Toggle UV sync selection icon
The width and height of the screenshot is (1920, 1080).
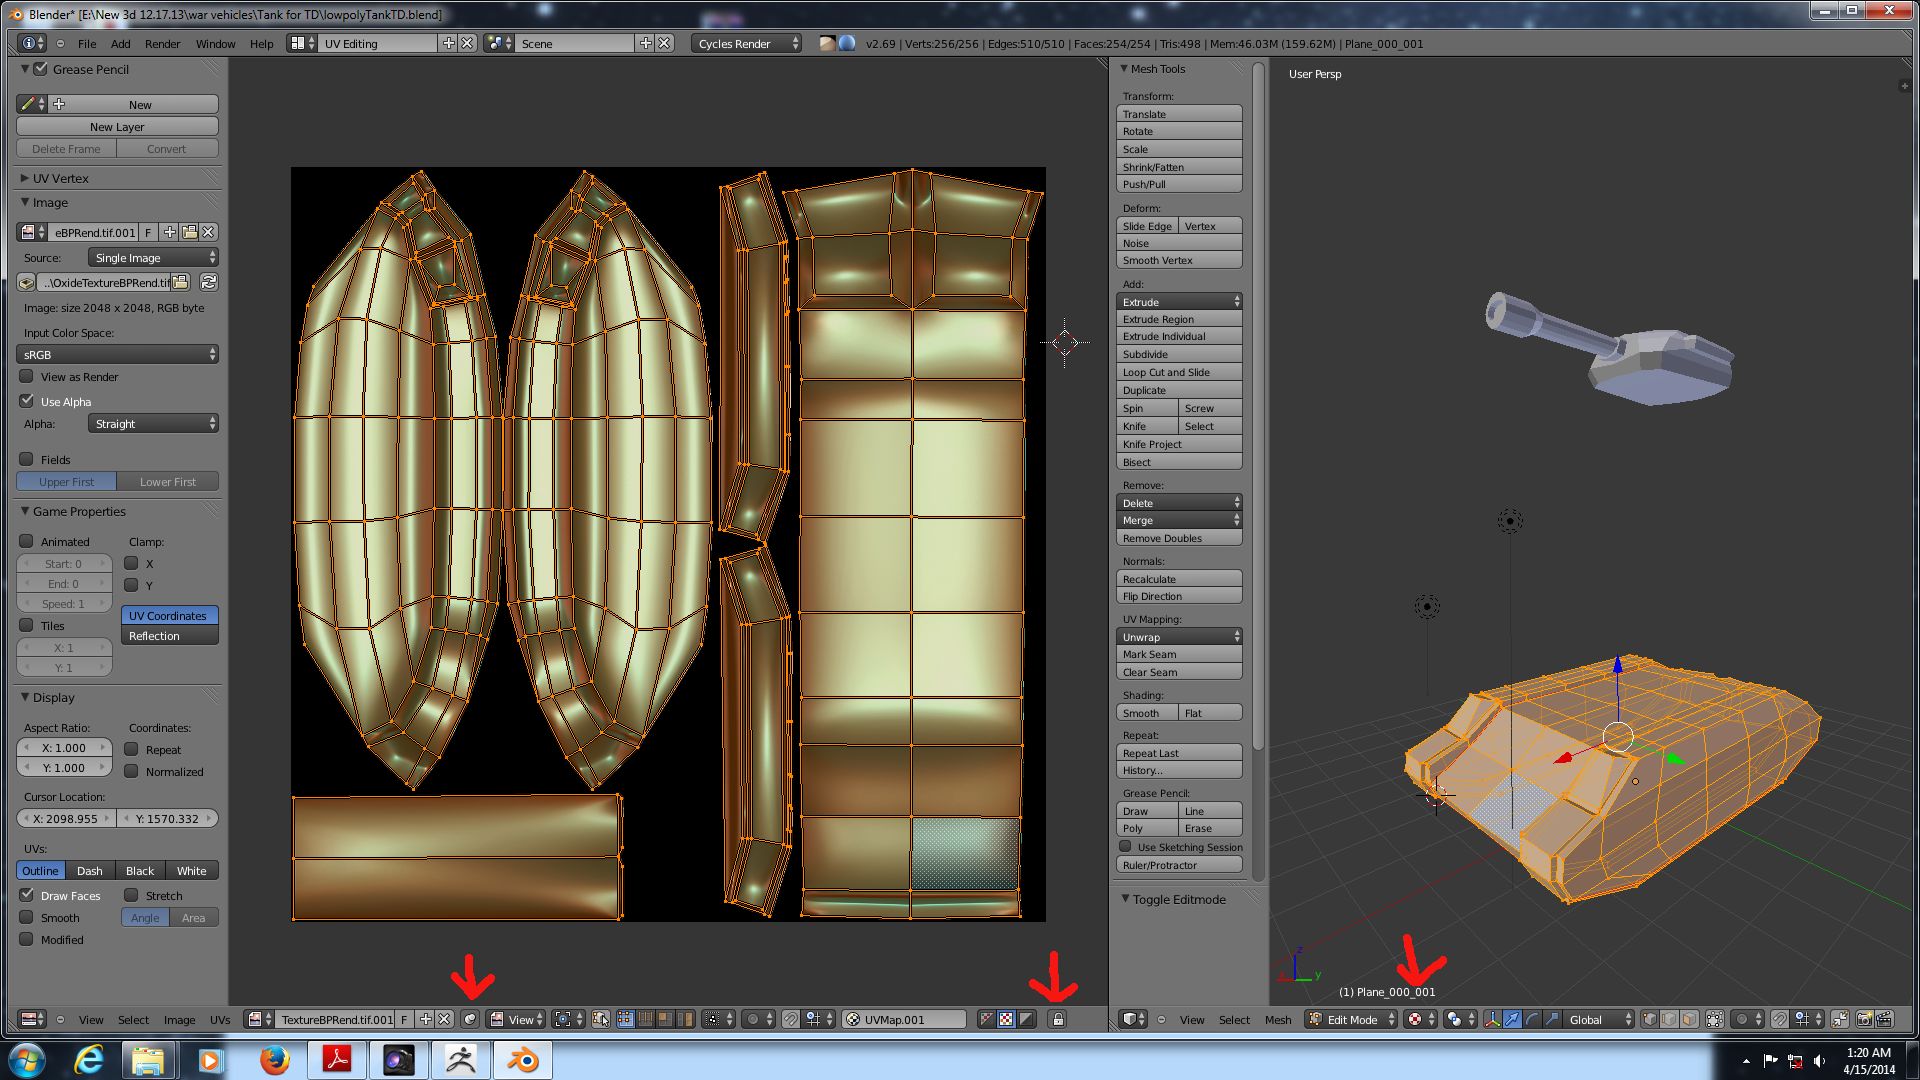click(x=600, y=1019)
